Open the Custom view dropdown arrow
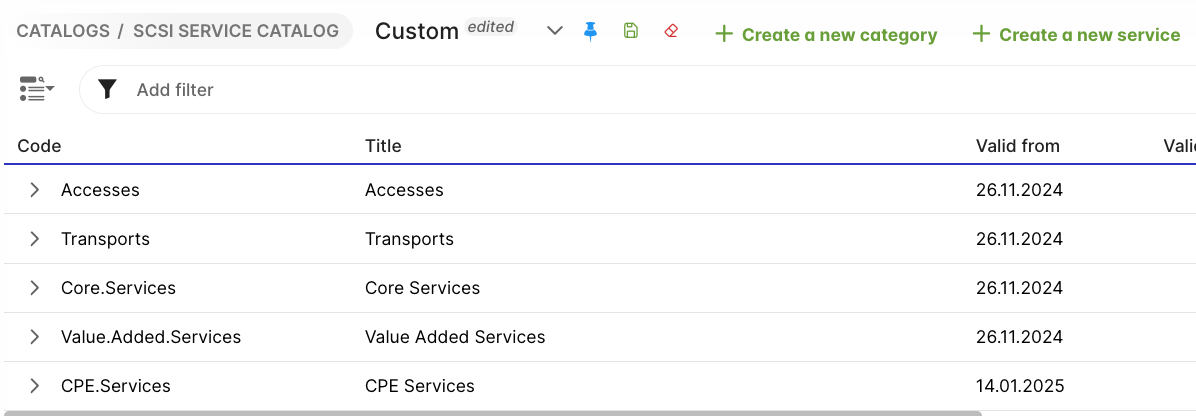The height and width of the screenshot is (416, 1196). click(556, 31)
